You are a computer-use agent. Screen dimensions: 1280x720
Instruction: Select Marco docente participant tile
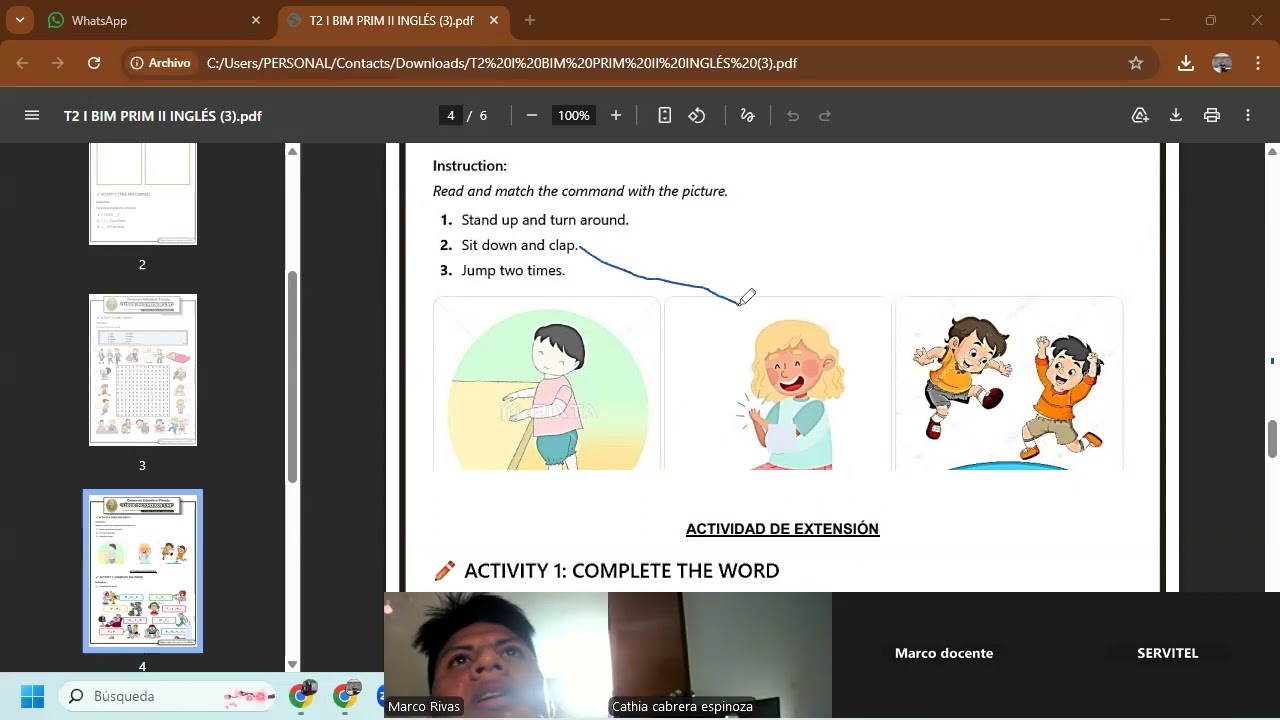coord(944,653)
